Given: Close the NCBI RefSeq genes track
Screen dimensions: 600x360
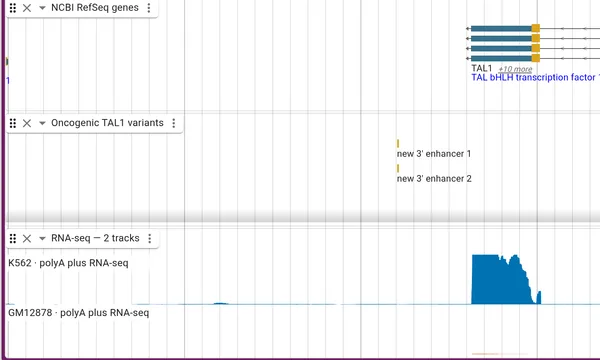Looking at the screenshot, I should coord(27,8).
